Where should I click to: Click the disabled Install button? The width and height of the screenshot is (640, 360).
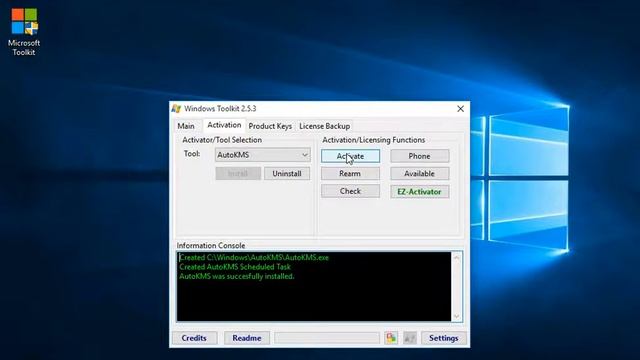click(x=238, y=173)
